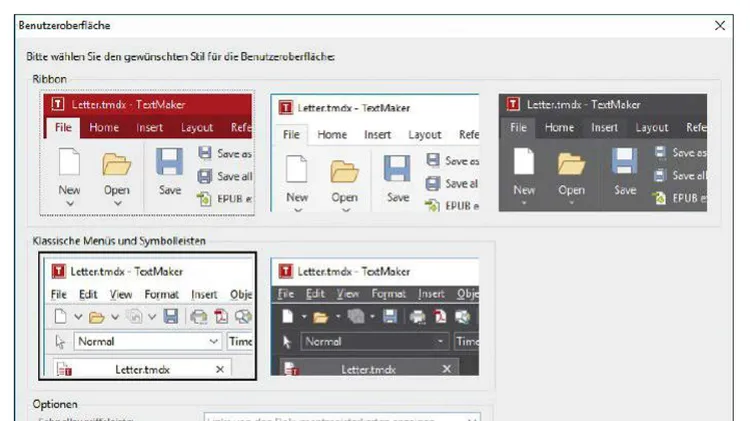Click the 'Optionen' section label
The image size is (750, 421).
tap(55, 404)
